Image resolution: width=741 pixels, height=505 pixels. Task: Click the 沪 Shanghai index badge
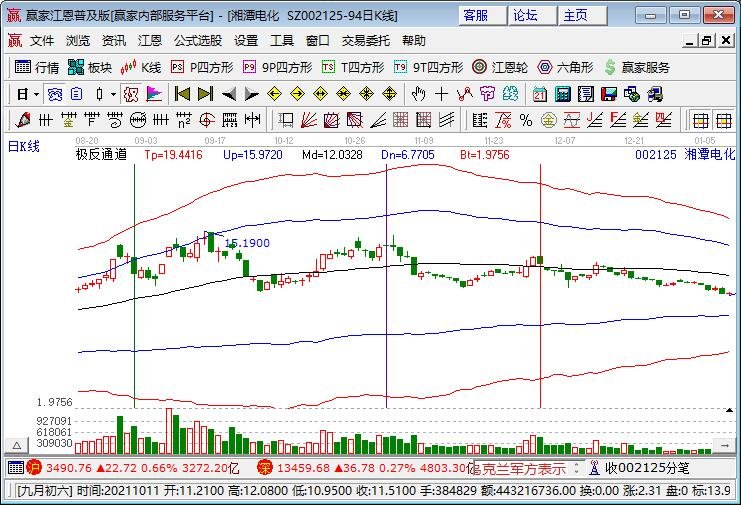pyautogui.click(x=34, y=468)
